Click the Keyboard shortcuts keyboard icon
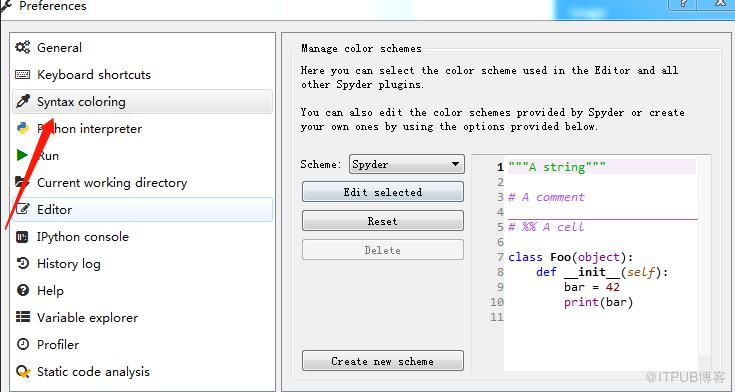Image resolution: width=735 pixels, height=392 pixels. [22, 75]
